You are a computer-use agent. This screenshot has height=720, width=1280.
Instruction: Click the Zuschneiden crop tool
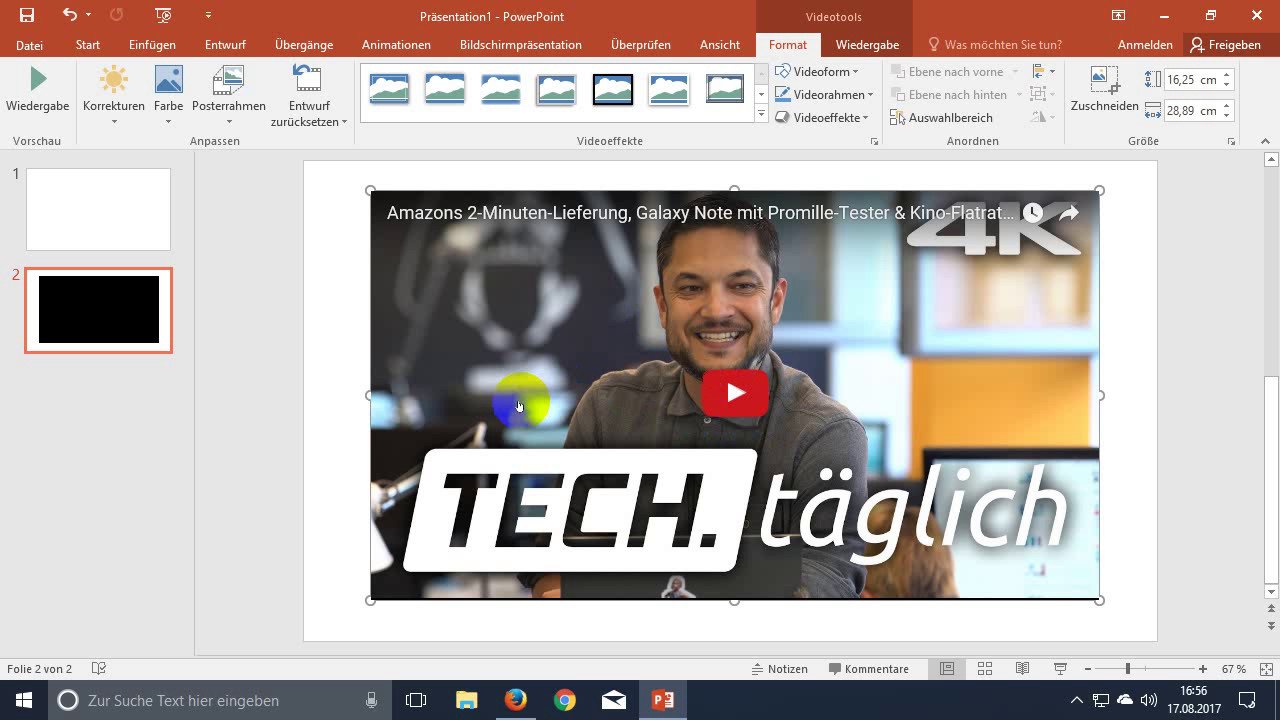(x=1104, y=90)
